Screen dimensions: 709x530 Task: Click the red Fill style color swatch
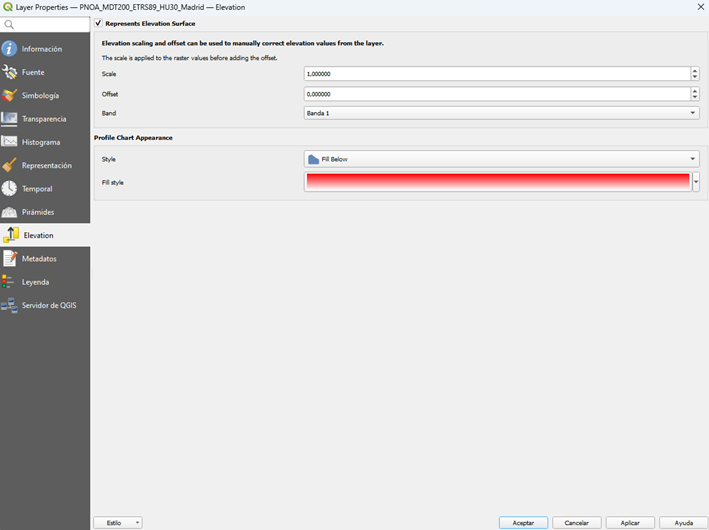pos(497,182)
